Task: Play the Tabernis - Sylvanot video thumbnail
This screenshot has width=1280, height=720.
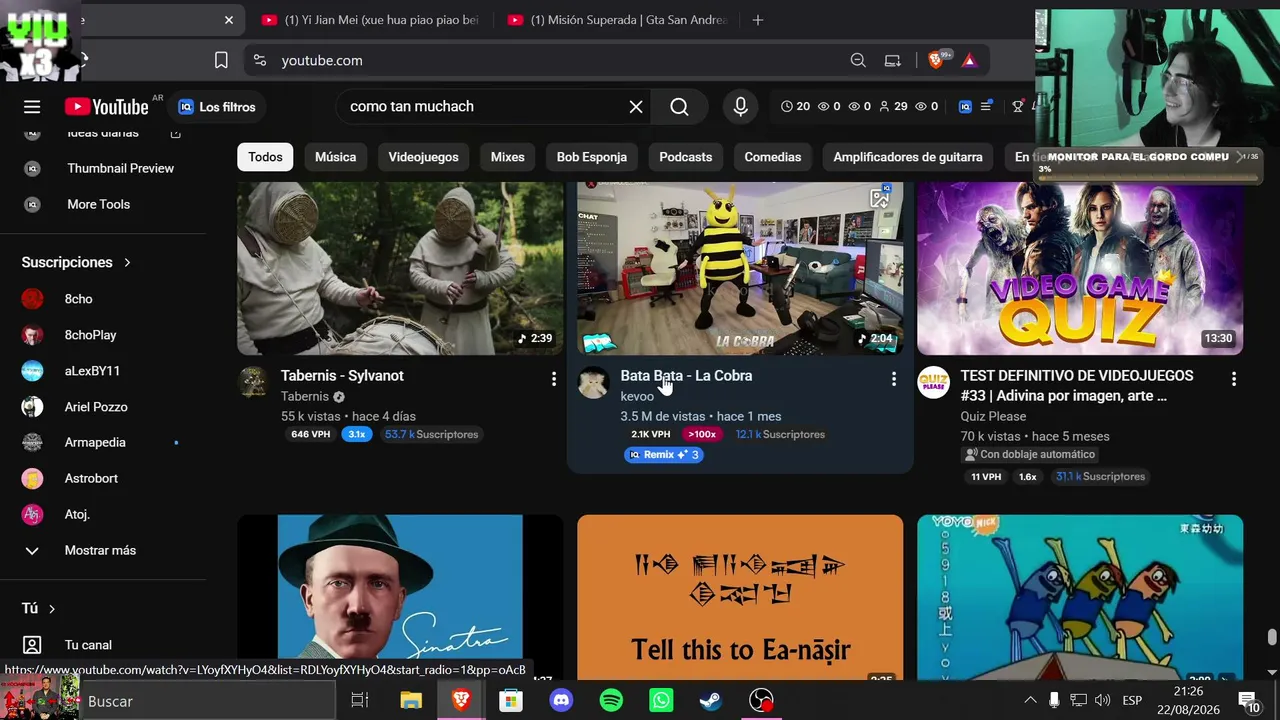Action: (400, 268)
